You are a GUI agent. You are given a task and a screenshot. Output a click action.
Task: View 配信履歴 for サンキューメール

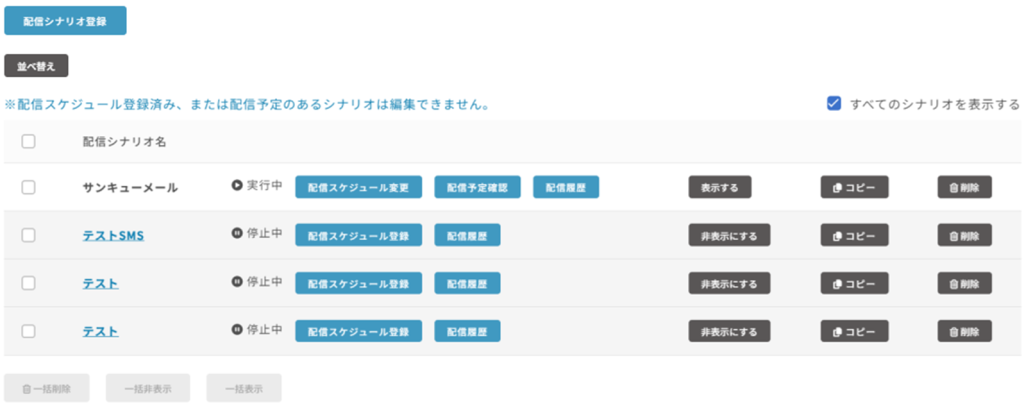[x=566, y=187]
